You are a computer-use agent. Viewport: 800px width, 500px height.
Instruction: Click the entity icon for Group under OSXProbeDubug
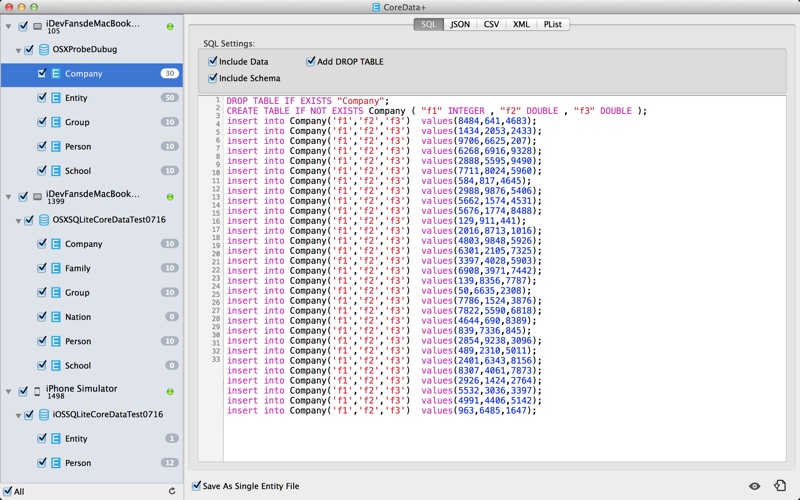[56, 122]
